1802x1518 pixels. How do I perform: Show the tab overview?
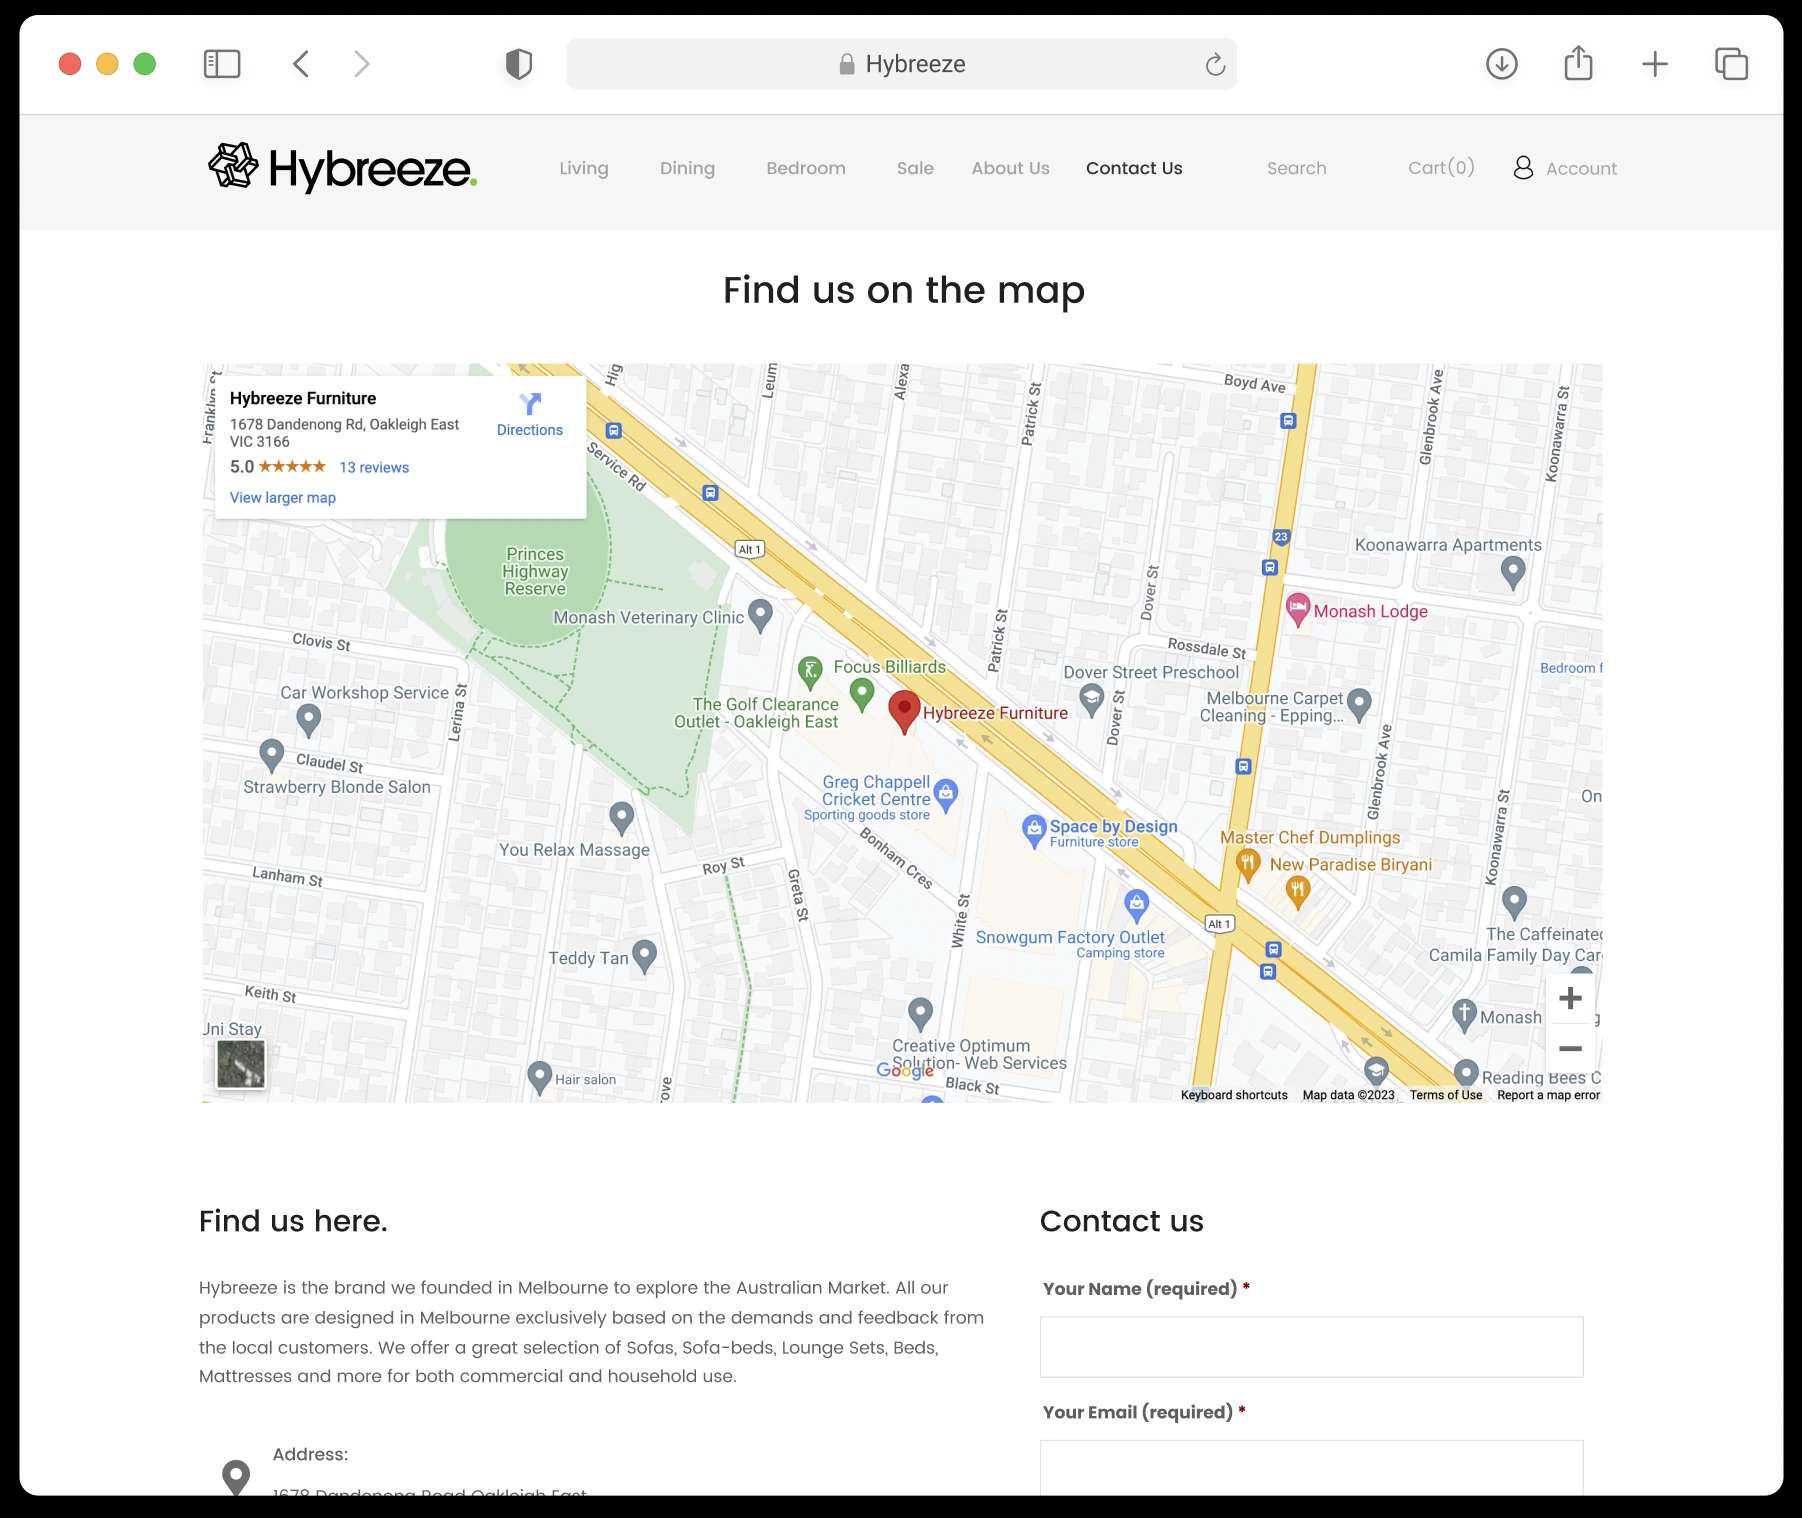1731,64
